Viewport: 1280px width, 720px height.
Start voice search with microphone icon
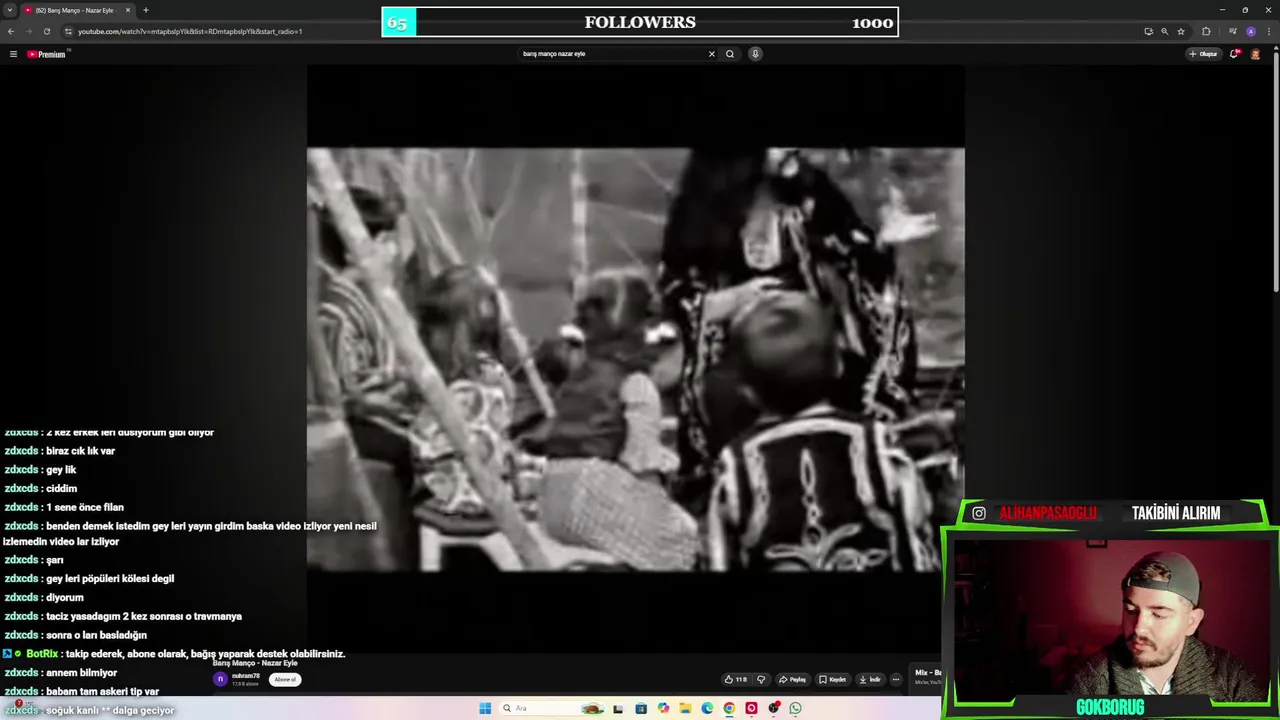(755, 54)
